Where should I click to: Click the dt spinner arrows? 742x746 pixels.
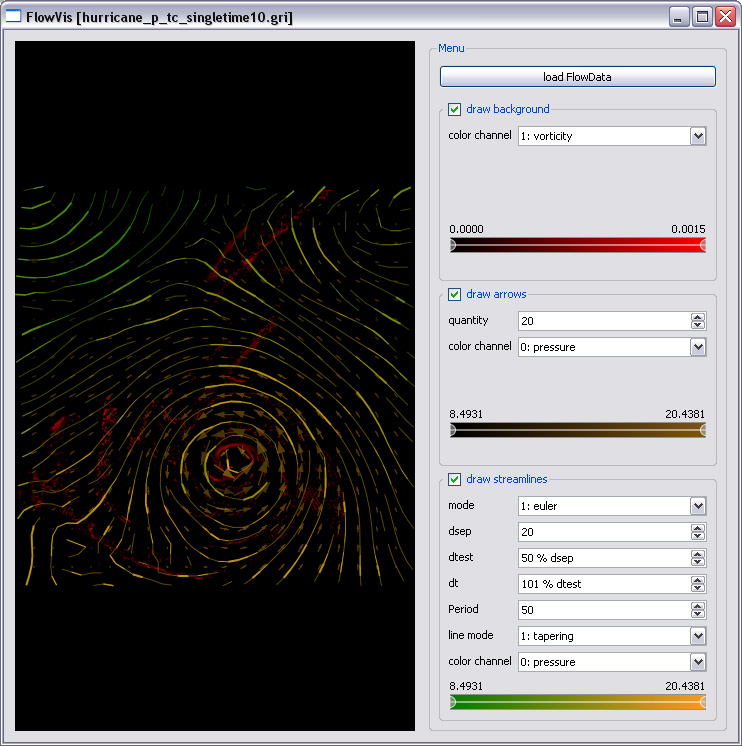click(x=698, y=584)
